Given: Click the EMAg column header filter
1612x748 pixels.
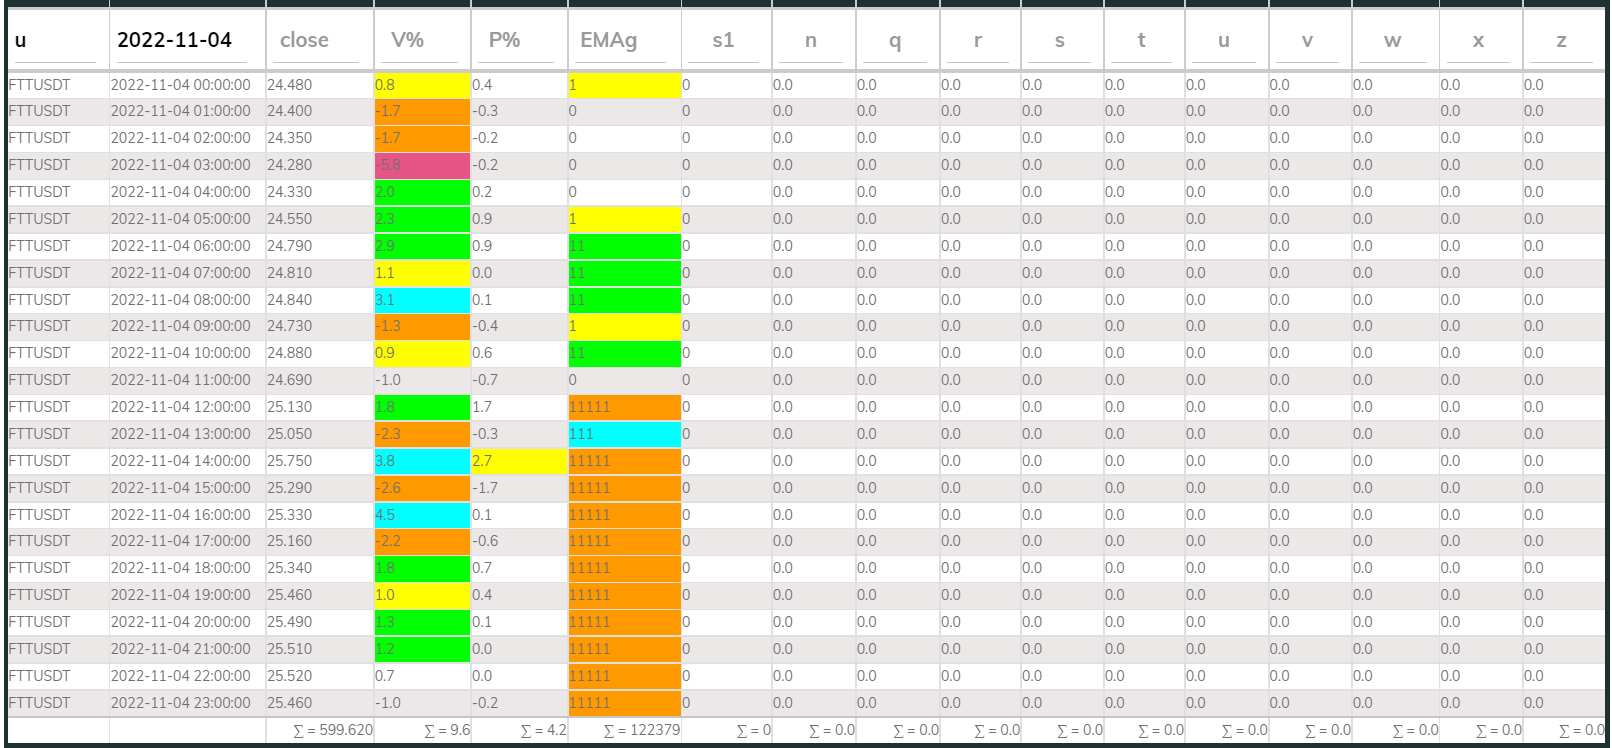Looking at the screenshot, I should (x=622, y=41).
